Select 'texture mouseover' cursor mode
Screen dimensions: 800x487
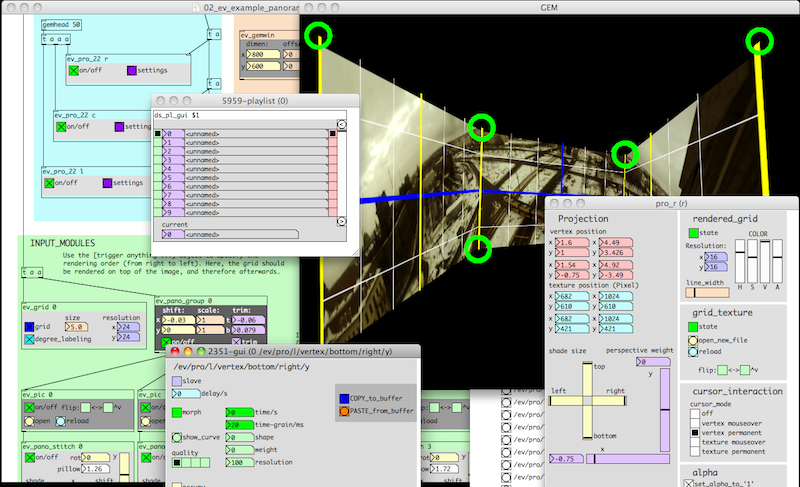click(694, 442)
